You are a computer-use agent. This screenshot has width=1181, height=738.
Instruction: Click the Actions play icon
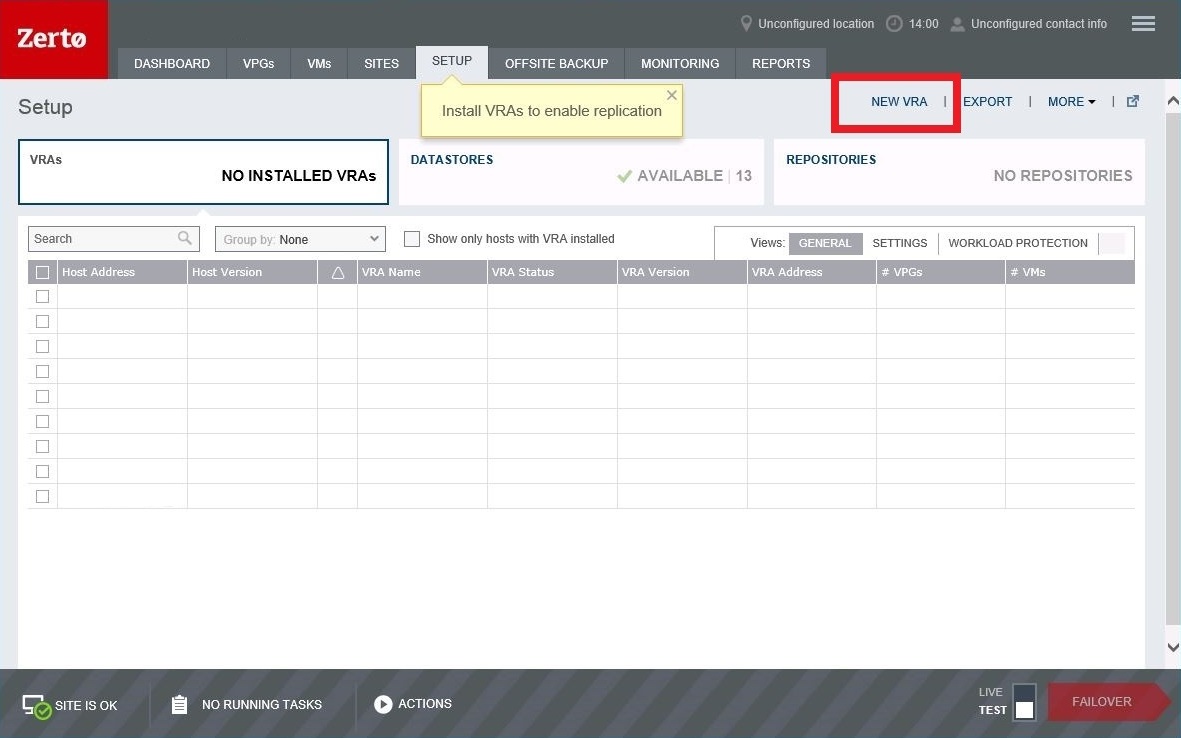point(383,704)
